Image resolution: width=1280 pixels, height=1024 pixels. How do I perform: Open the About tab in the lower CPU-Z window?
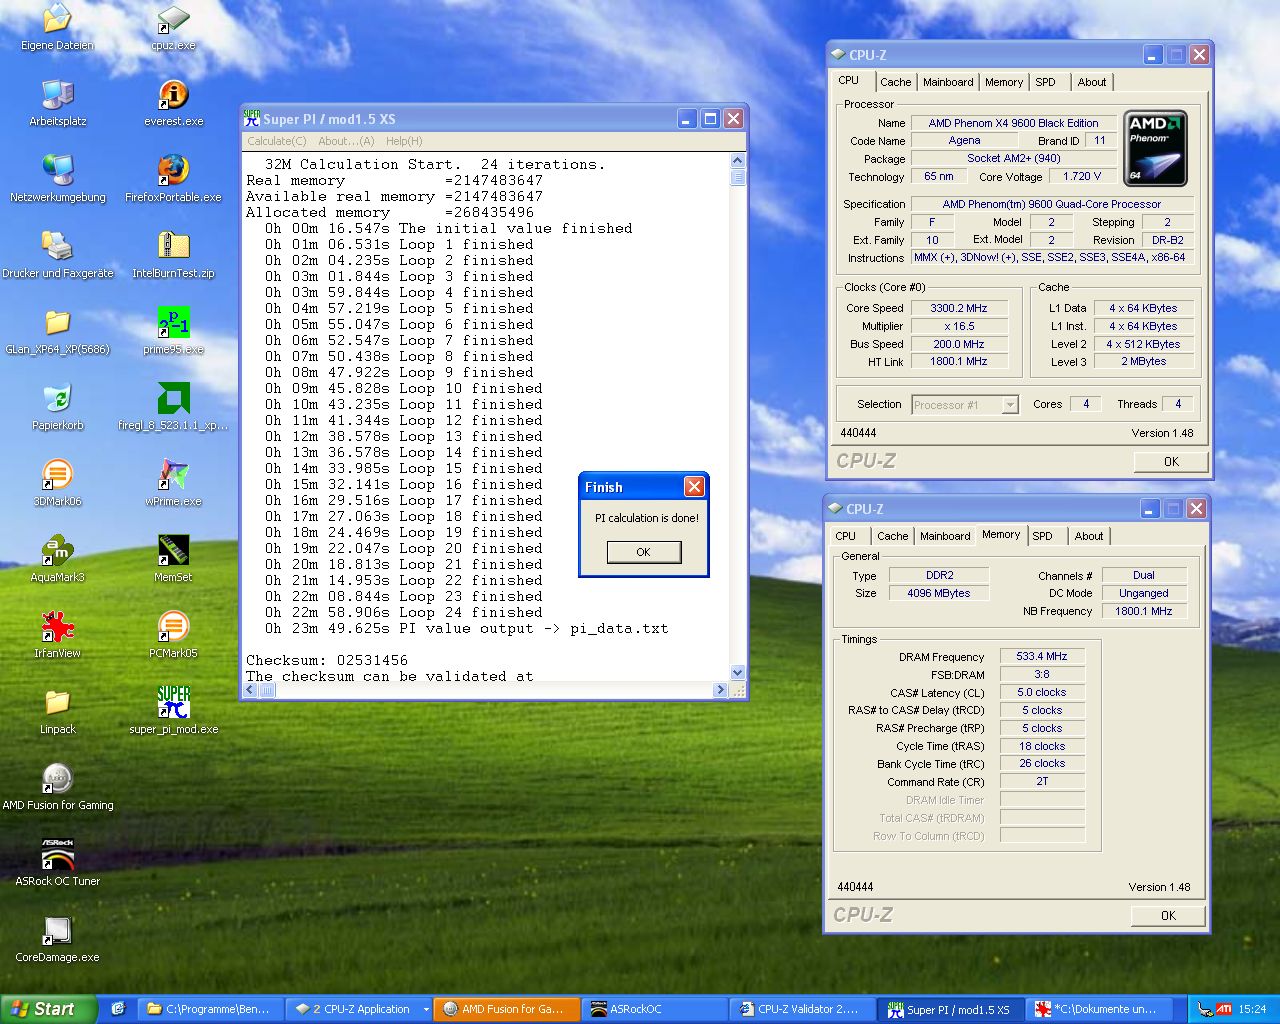click(1088, 536)
